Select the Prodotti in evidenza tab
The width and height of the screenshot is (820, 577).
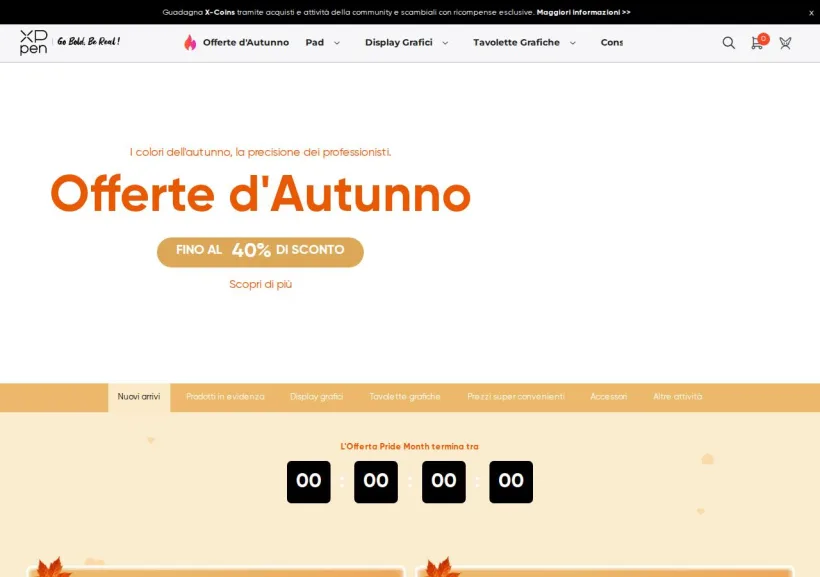point(225,397)
